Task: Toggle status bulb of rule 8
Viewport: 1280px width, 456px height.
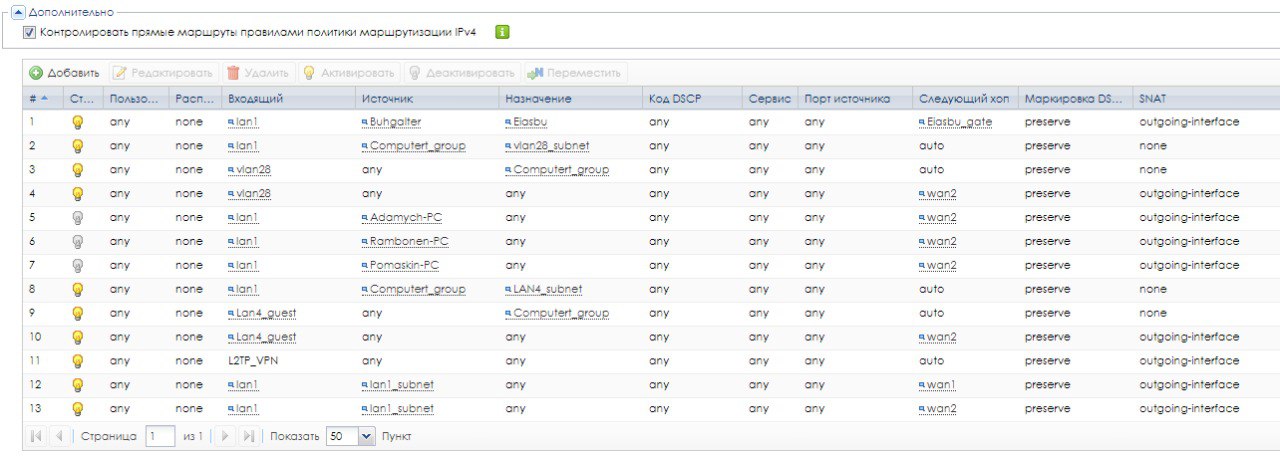Action: [78, 289]
